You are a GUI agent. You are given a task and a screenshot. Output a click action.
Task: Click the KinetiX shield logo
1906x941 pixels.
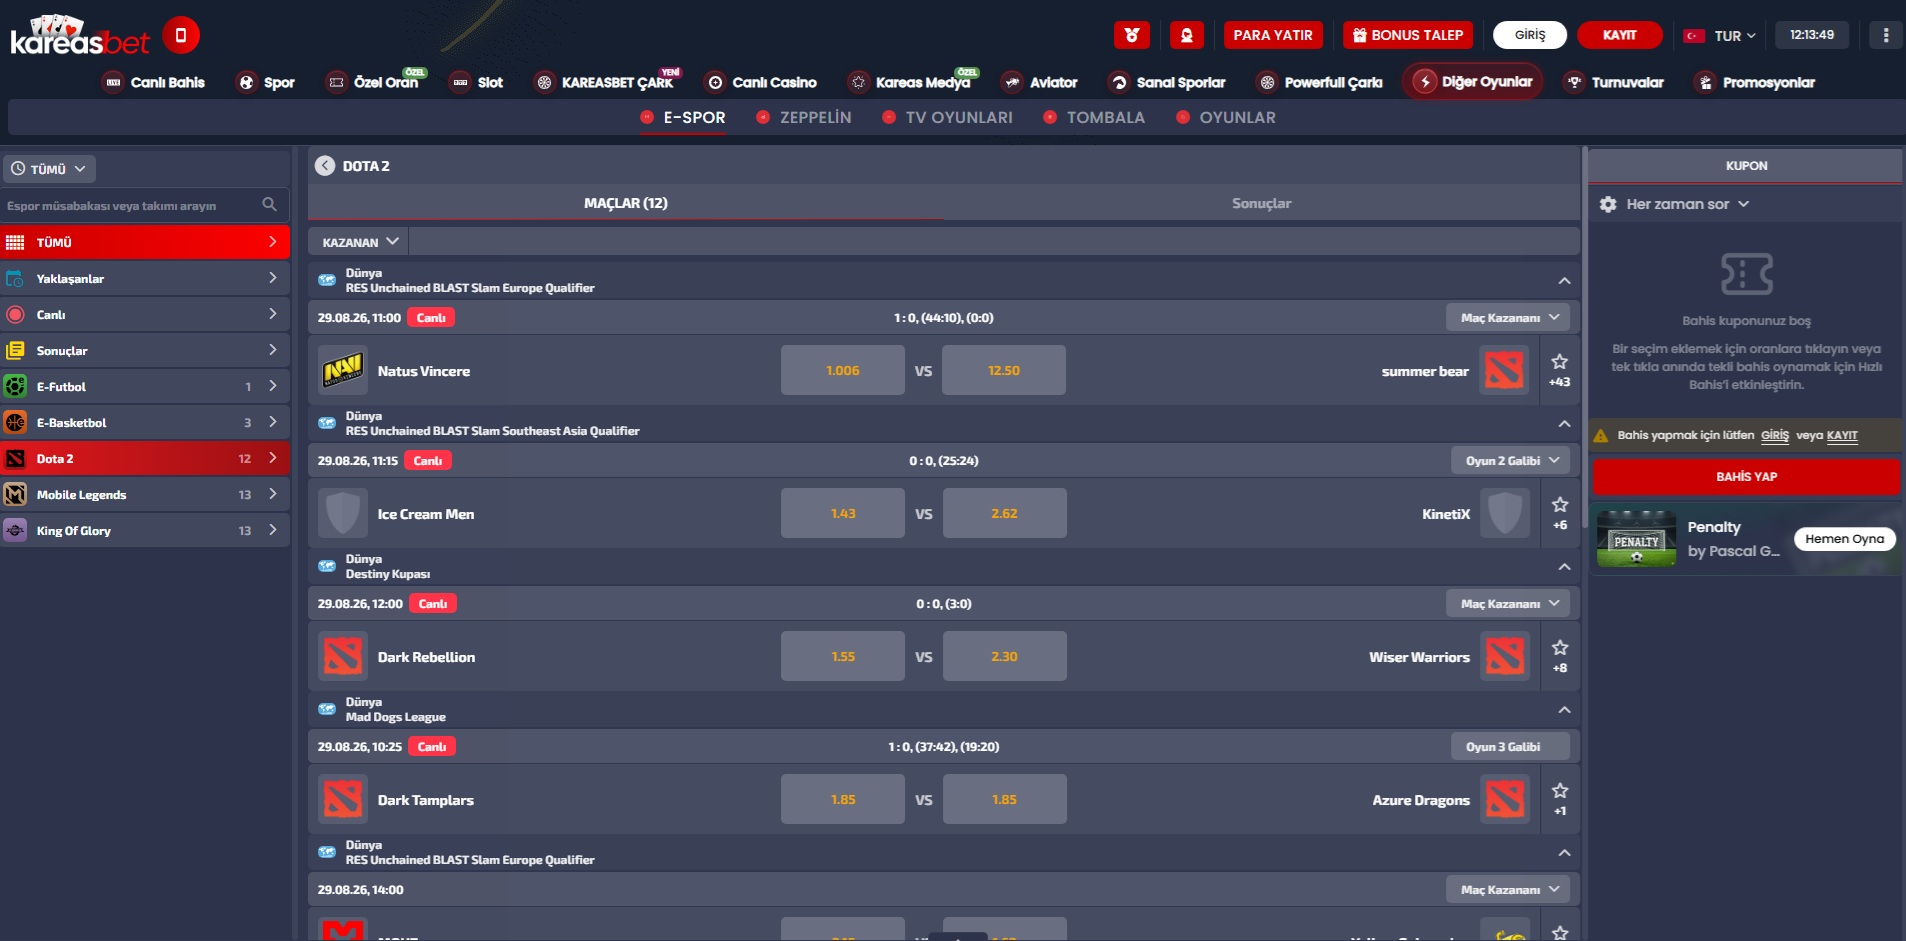1504,513
